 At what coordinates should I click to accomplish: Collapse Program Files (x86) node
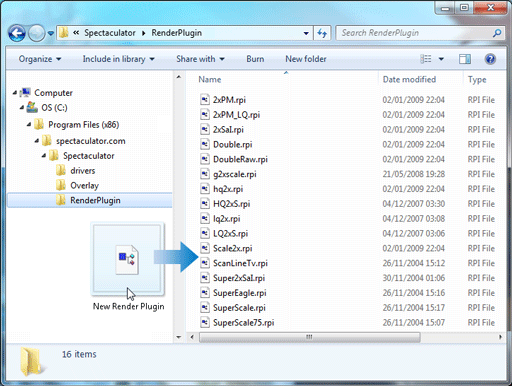tap(29, 124)
